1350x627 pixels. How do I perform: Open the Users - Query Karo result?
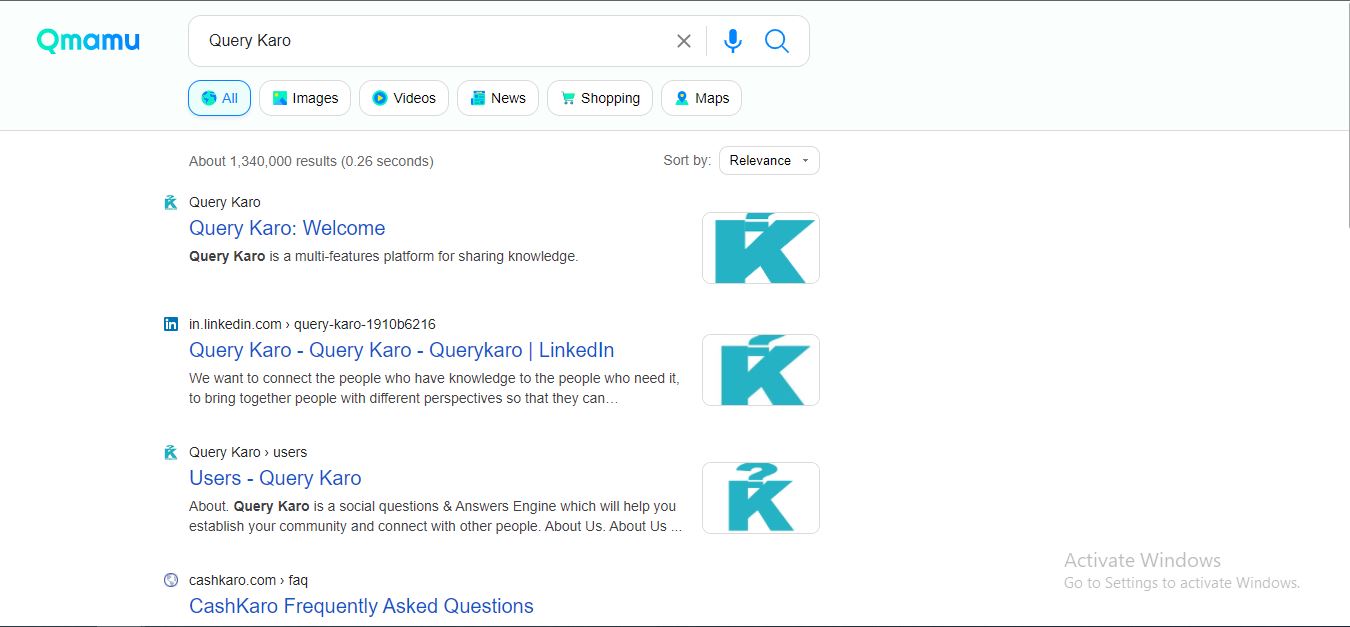click(275, 478)
